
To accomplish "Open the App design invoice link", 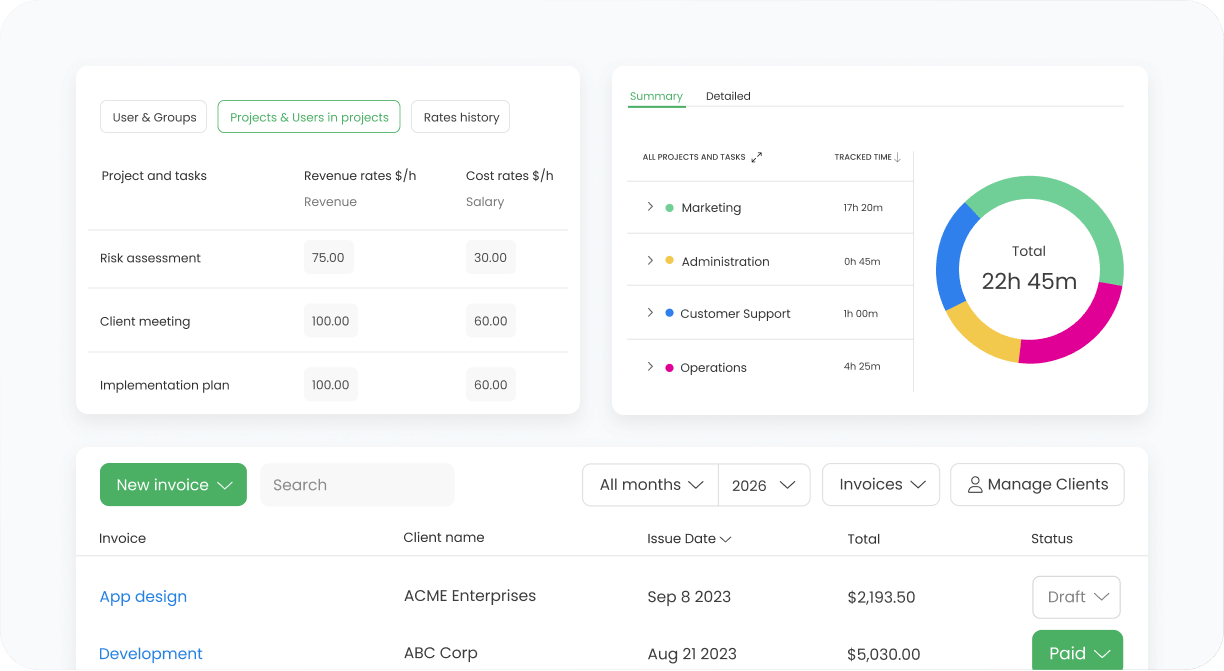I will click(x=143, y=597).
